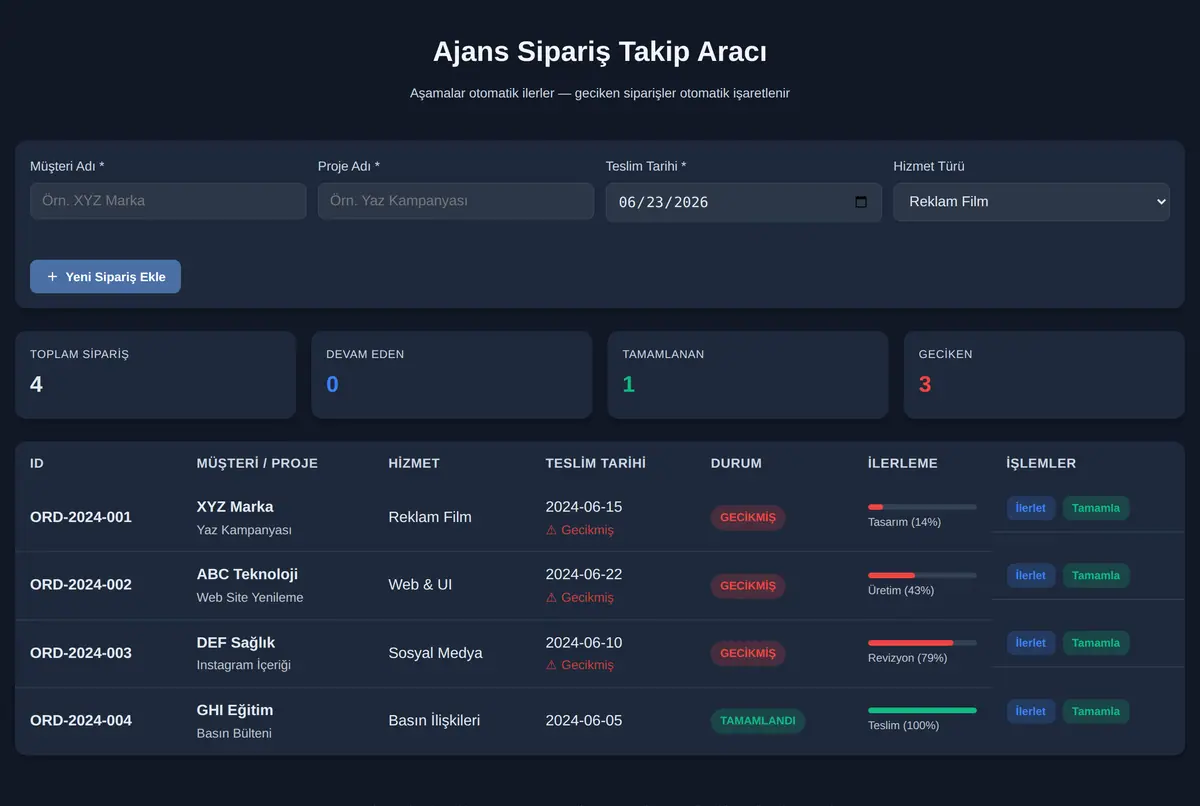1200x806 pixels.
Task: Click the customer name XYZ Marka
Action: click(235, 506)
